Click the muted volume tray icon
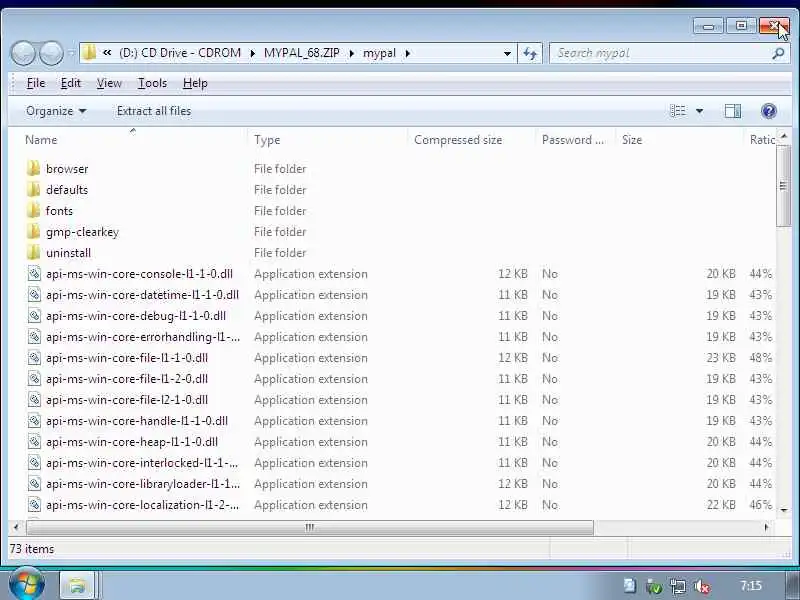The width and height of the screenshot is (800, 600). click(702, 586)
